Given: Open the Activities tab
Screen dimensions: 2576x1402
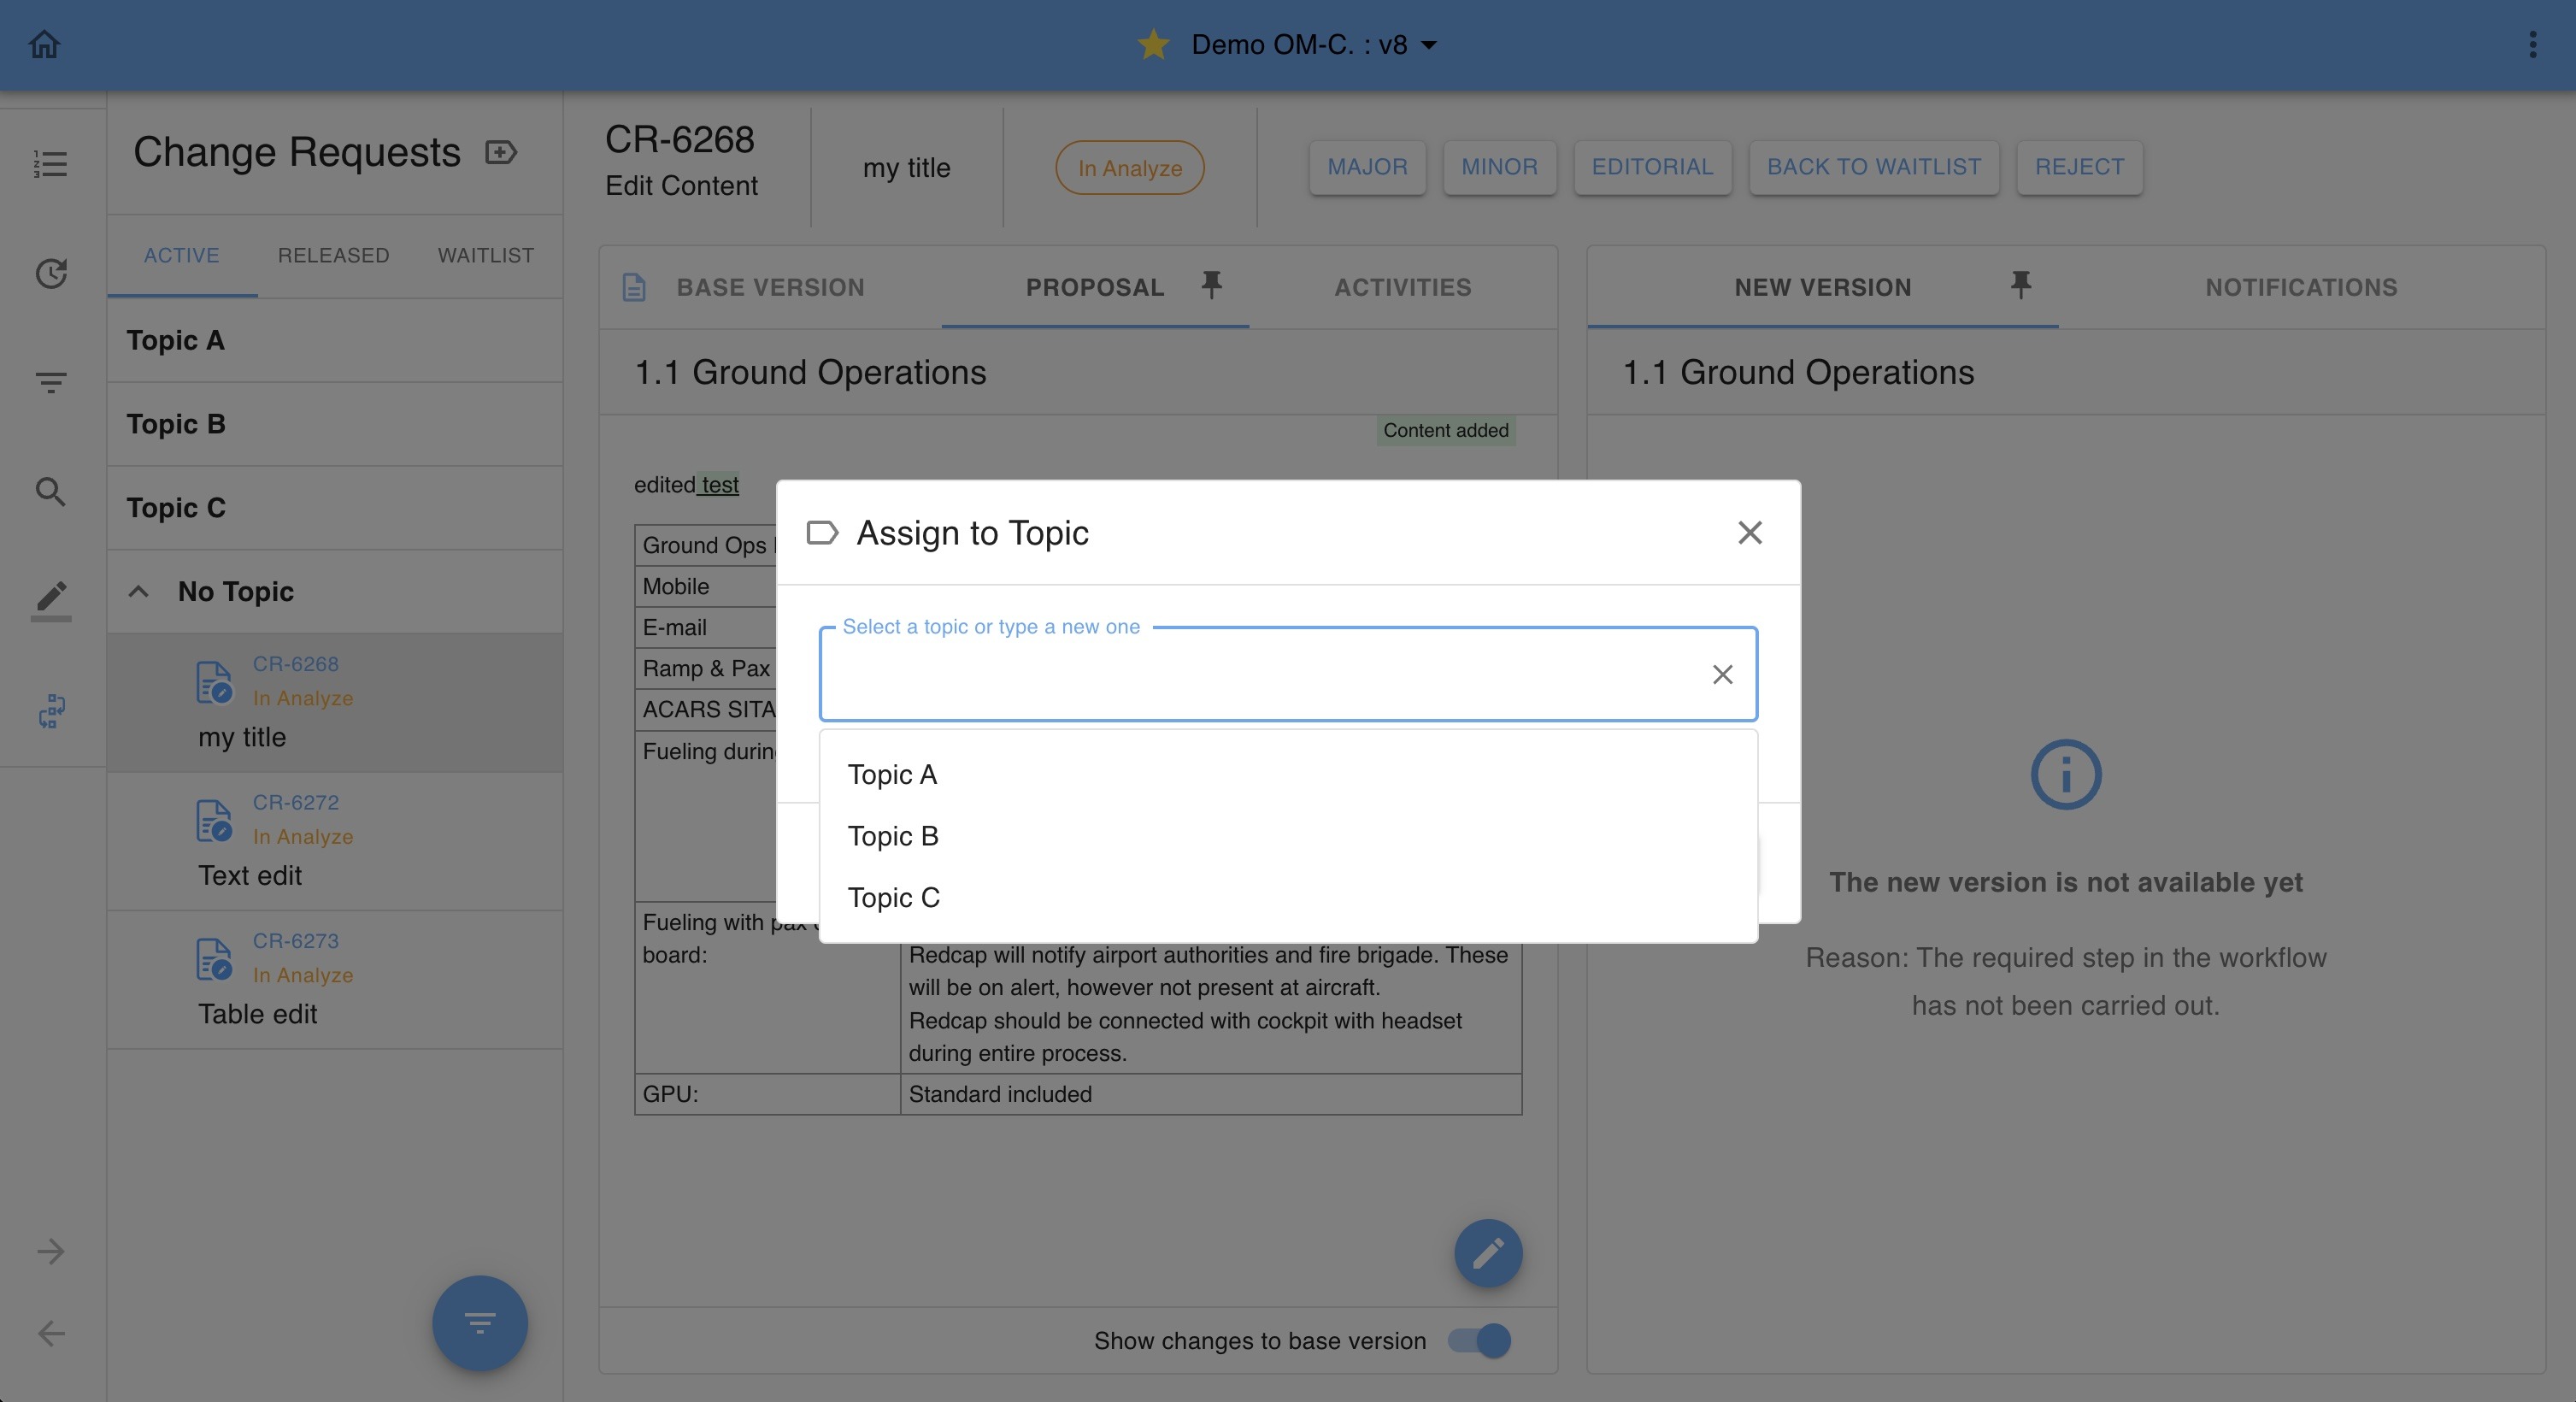Looking at the screenshot, I should pyautogui.click(x=1402, y=287).
